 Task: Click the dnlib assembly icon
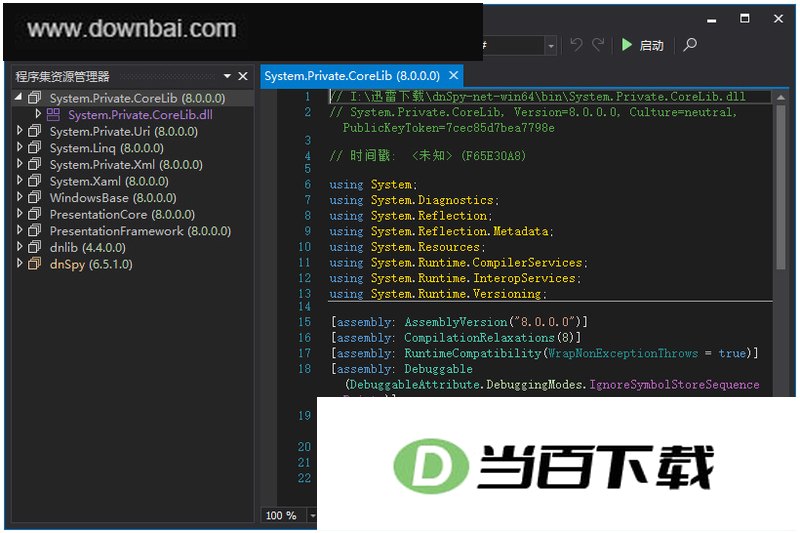click(x=35, y=247)
